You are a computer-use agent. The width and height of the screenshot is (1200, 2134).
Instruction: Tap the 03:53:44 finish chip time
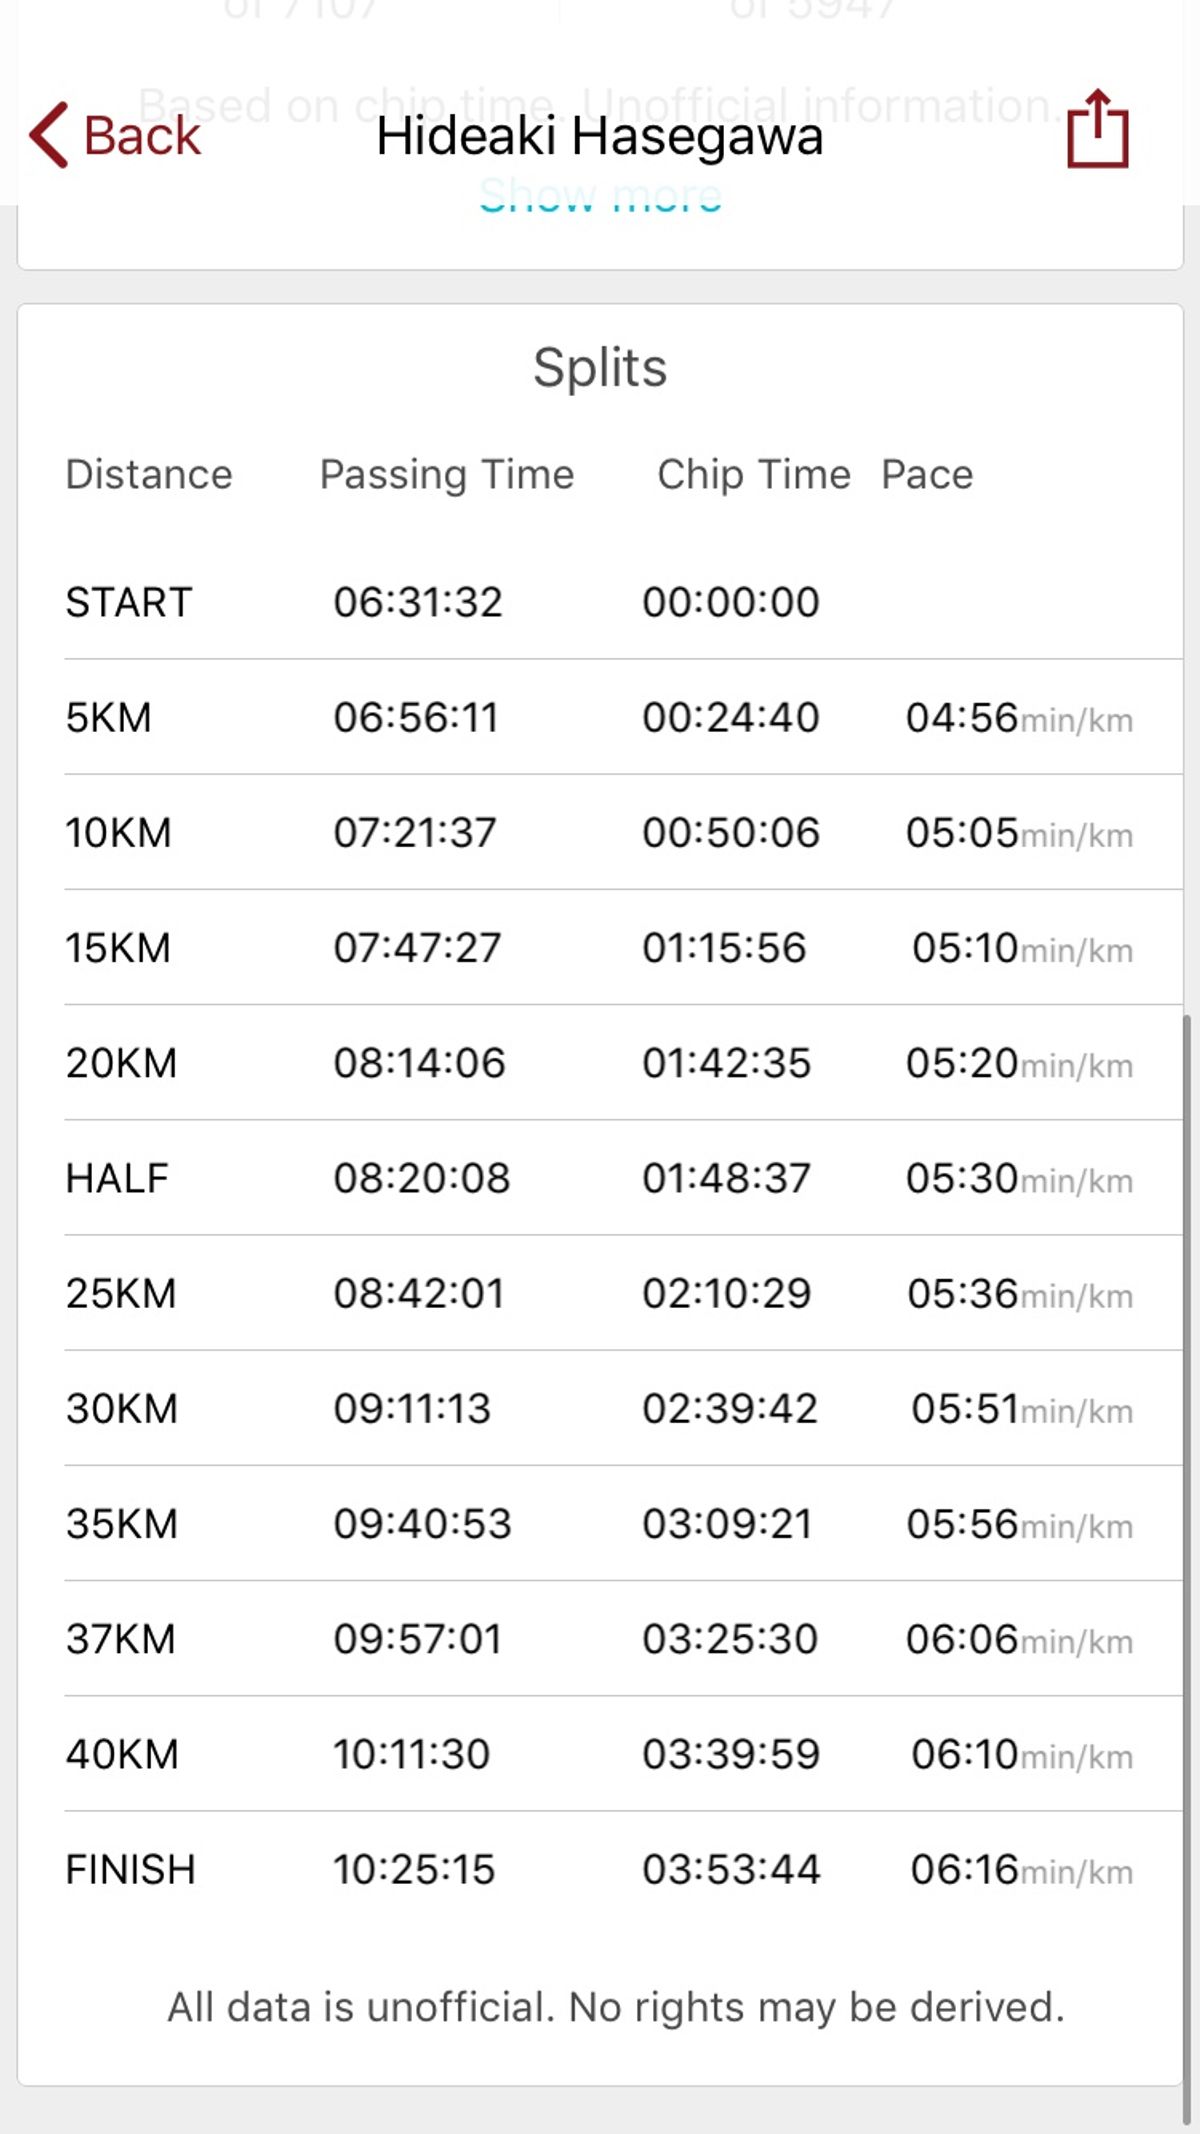pos(731,1869)
